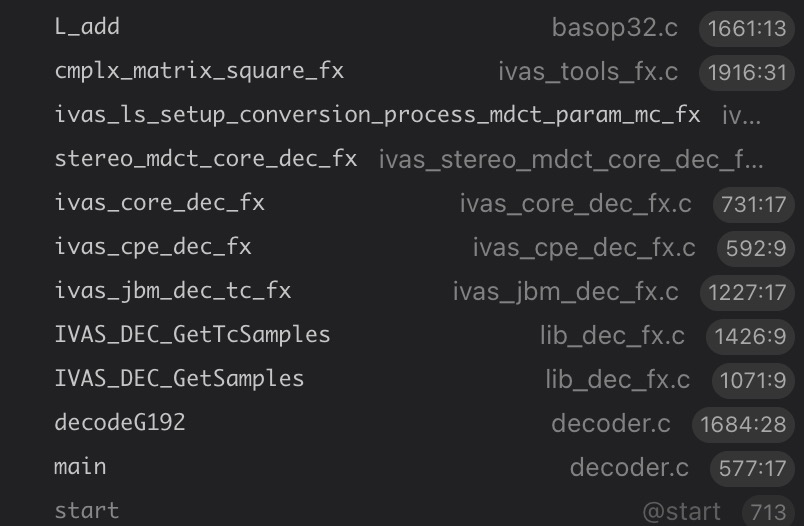Open truncated ivas_stereo_mdct_core_dec_f… file link

(x=571, y=160)
